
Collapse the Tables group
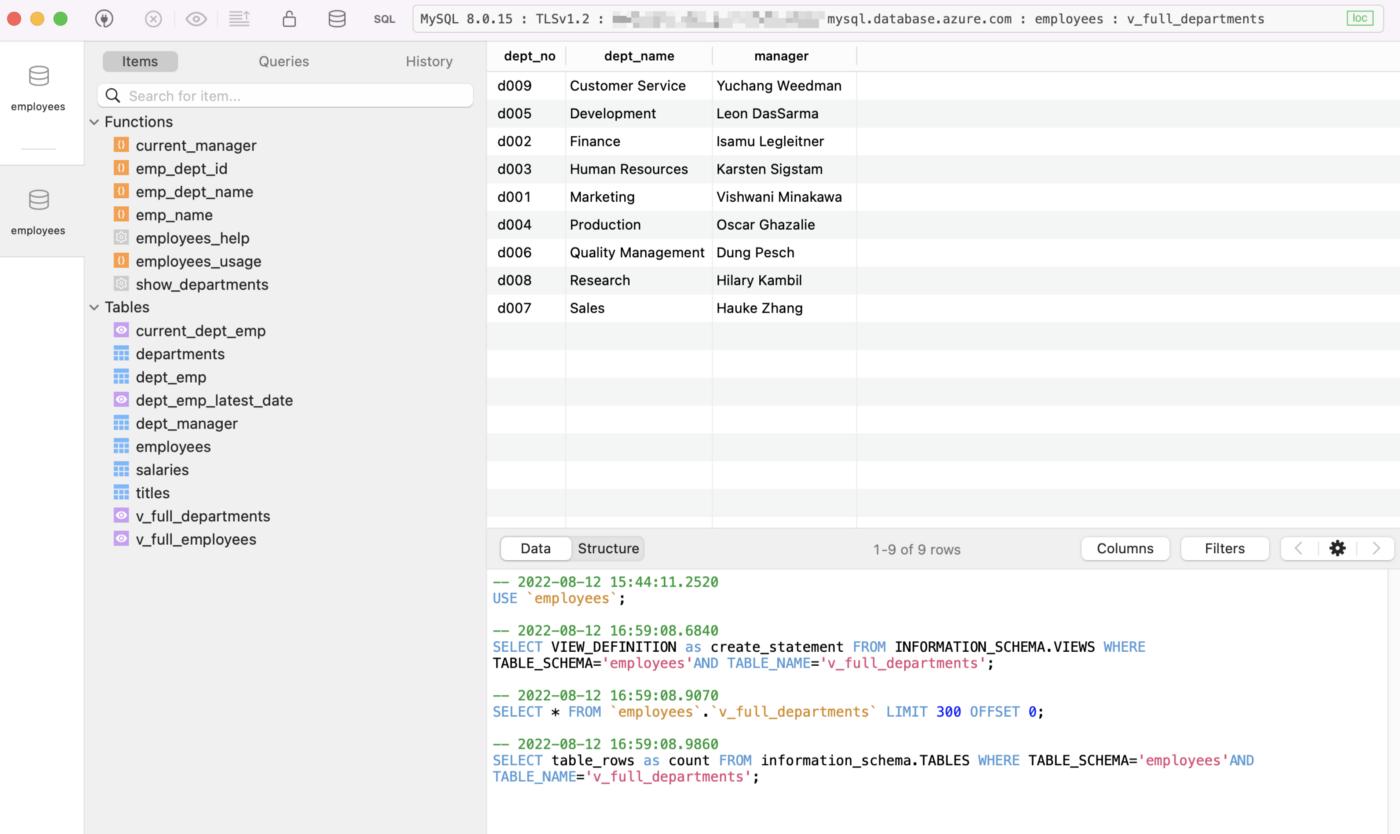tap(95, 308)
